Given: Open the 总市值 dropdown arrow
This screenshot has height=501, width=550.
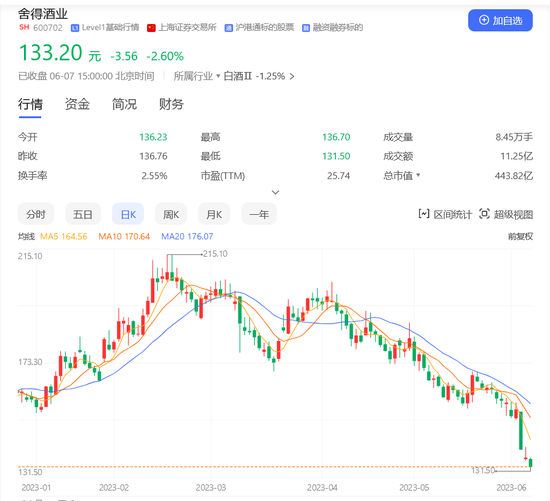Looking at the screenshot, I should [418, 175].
